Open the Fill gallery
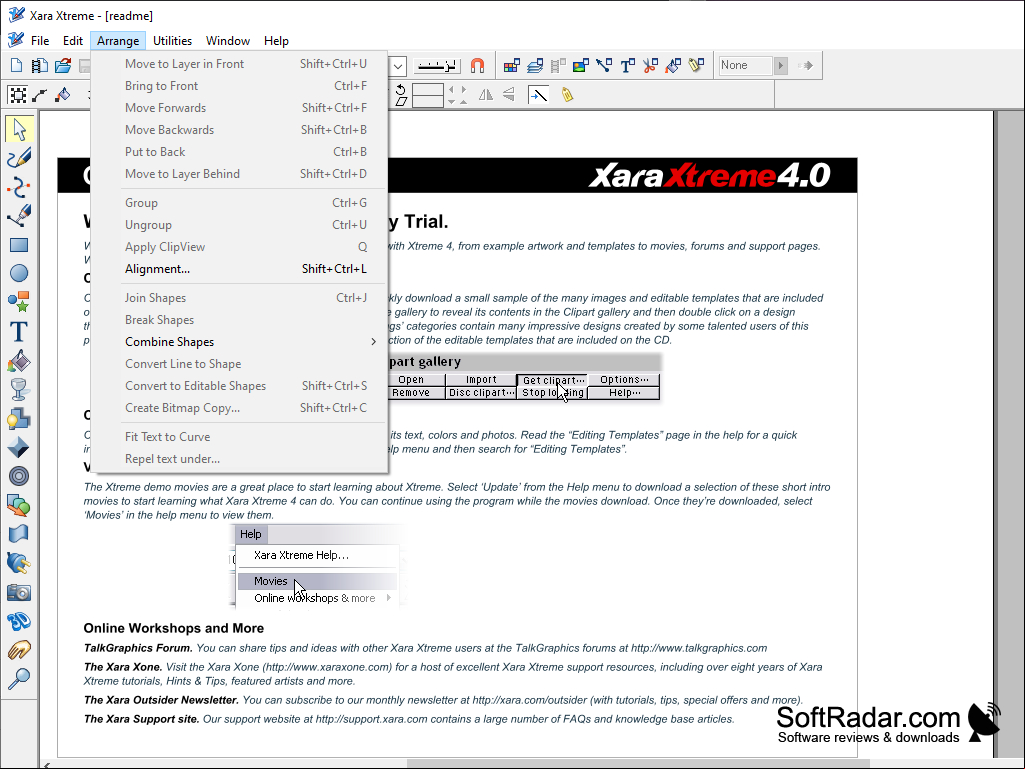This screenshot has height=769, width=1025. 673,65
